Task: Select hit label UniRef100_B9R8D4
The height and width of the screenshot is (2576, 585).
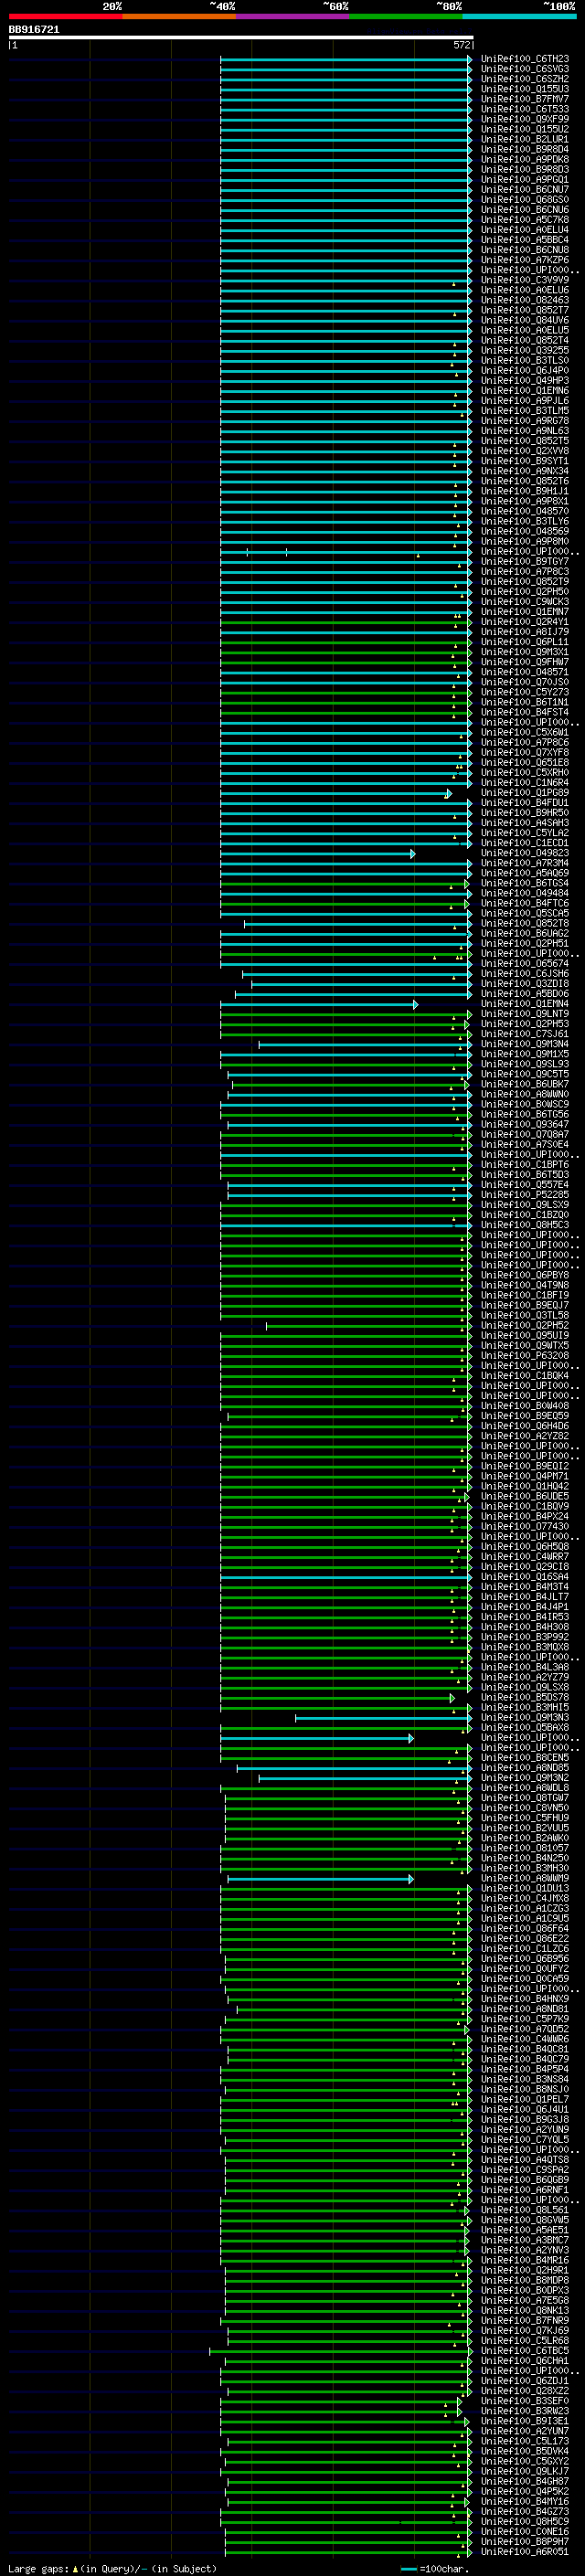Action: pyautogui.click(x=525, y=149)
